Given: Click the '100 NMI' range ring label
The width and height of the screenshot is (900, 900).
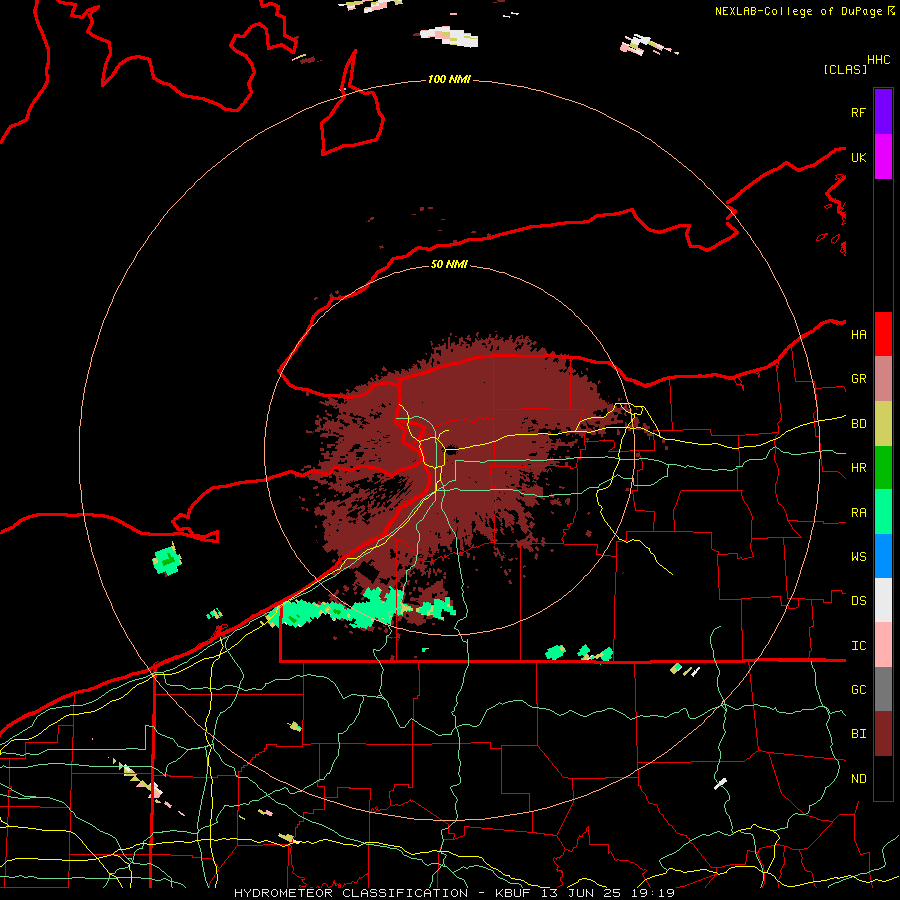Looking at the screenshot, I should (x=449, y=79).
